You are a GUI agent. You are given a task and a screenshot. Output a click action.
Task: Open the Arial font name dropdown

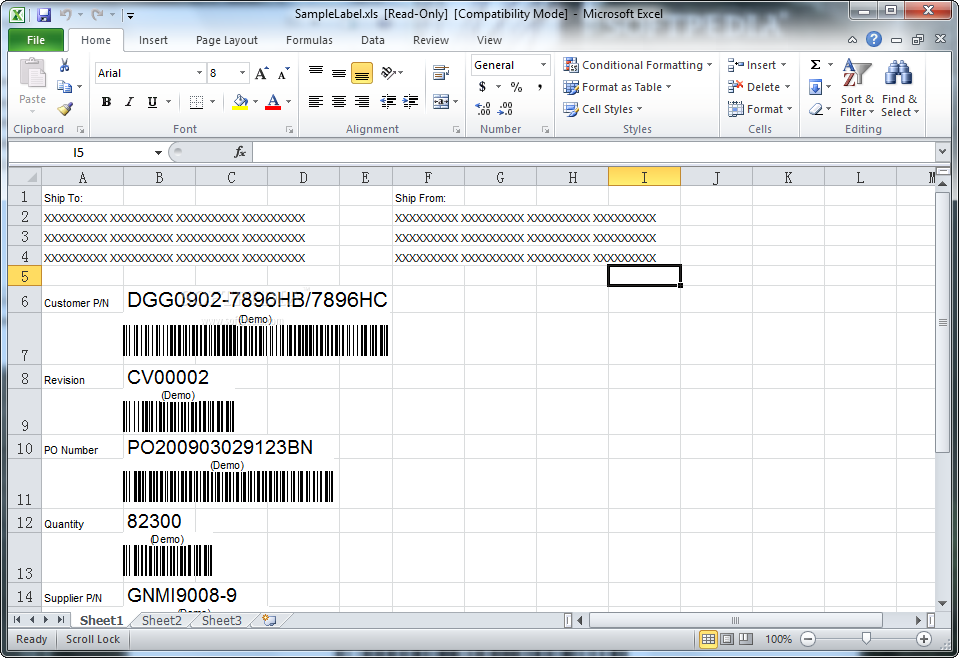[x=199, y=73]
